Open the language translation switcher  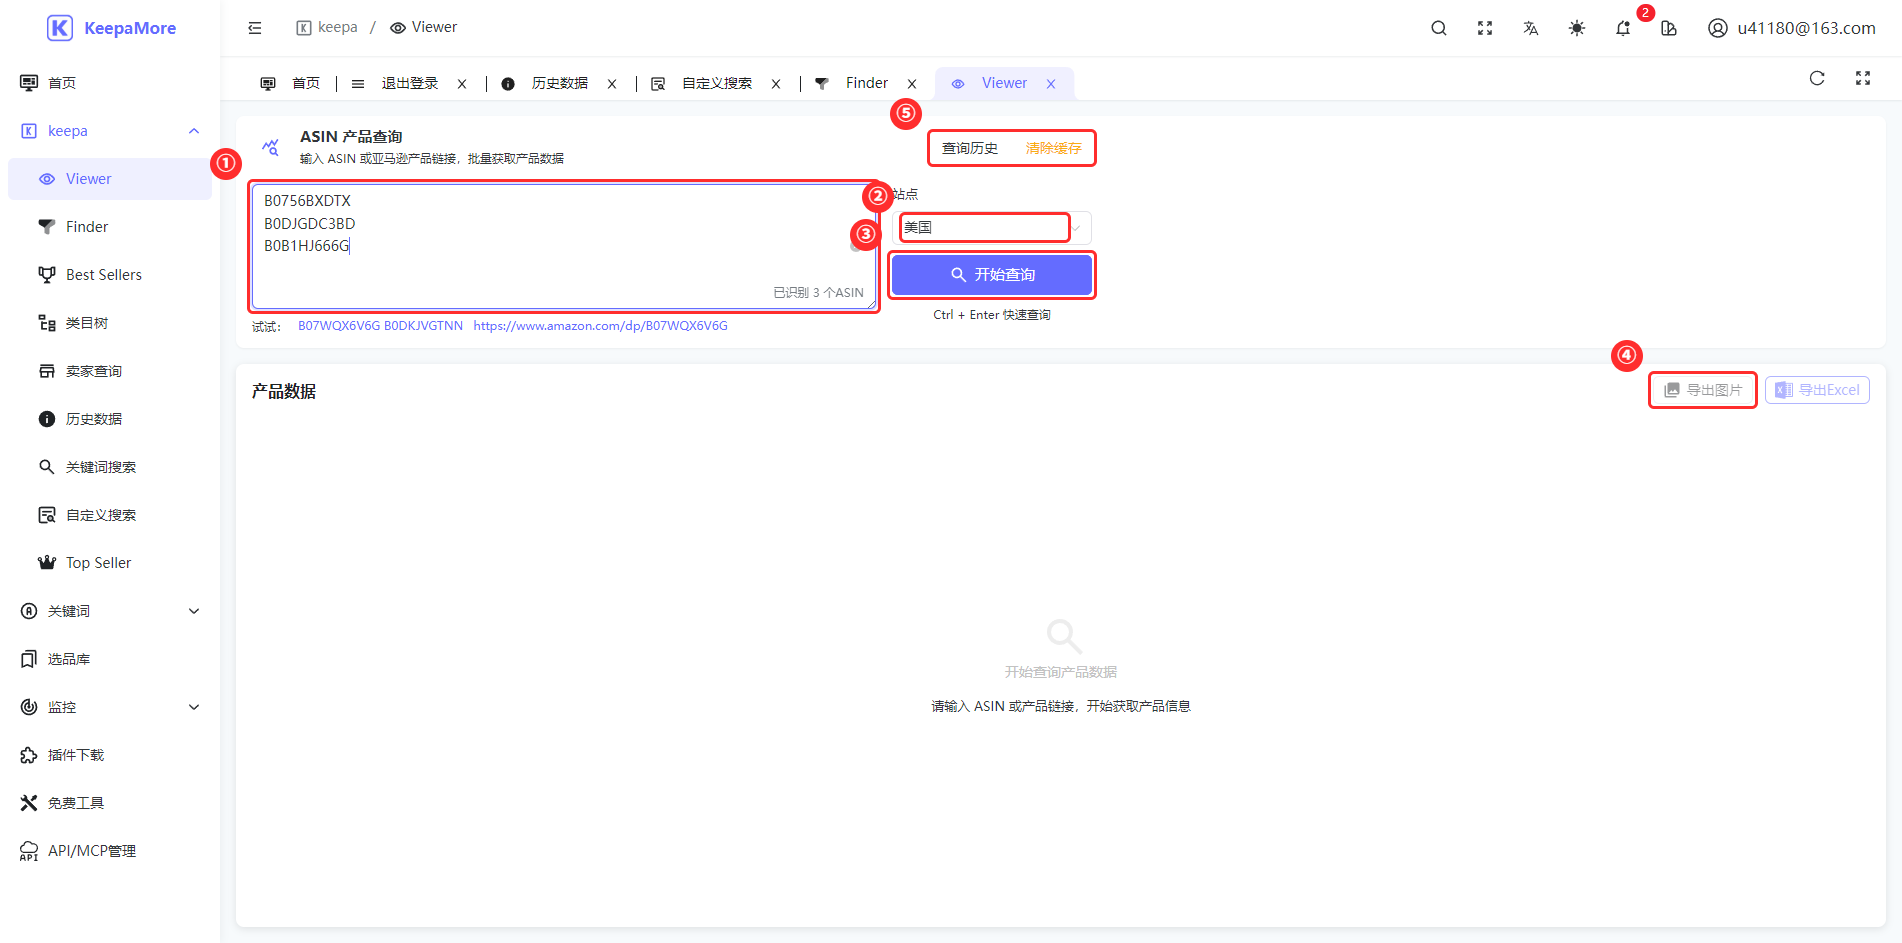click(x=1530, y=28)
